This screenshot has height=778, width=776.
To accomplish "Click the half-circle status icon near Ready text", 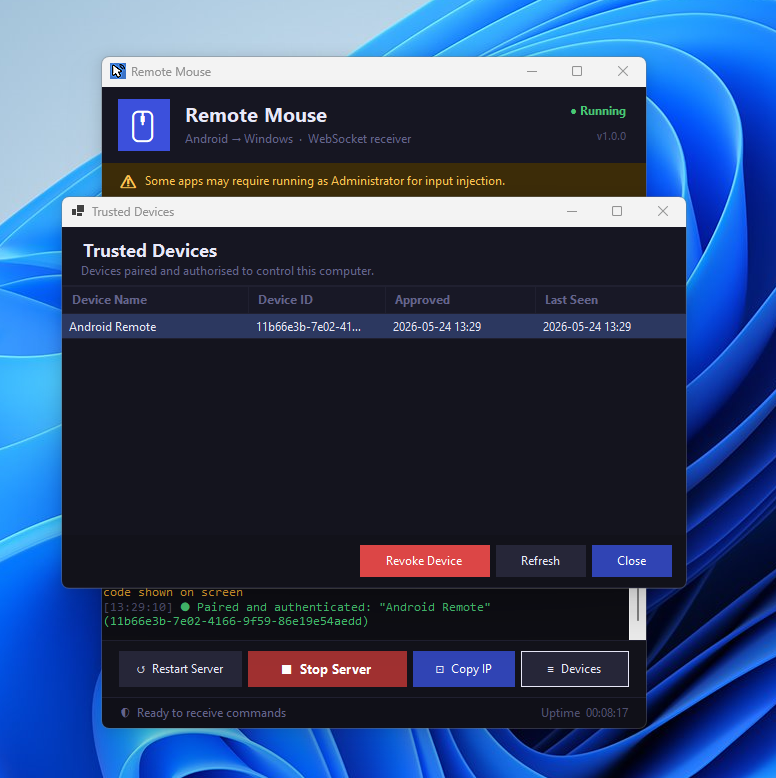I will click(x=125, y=713).
